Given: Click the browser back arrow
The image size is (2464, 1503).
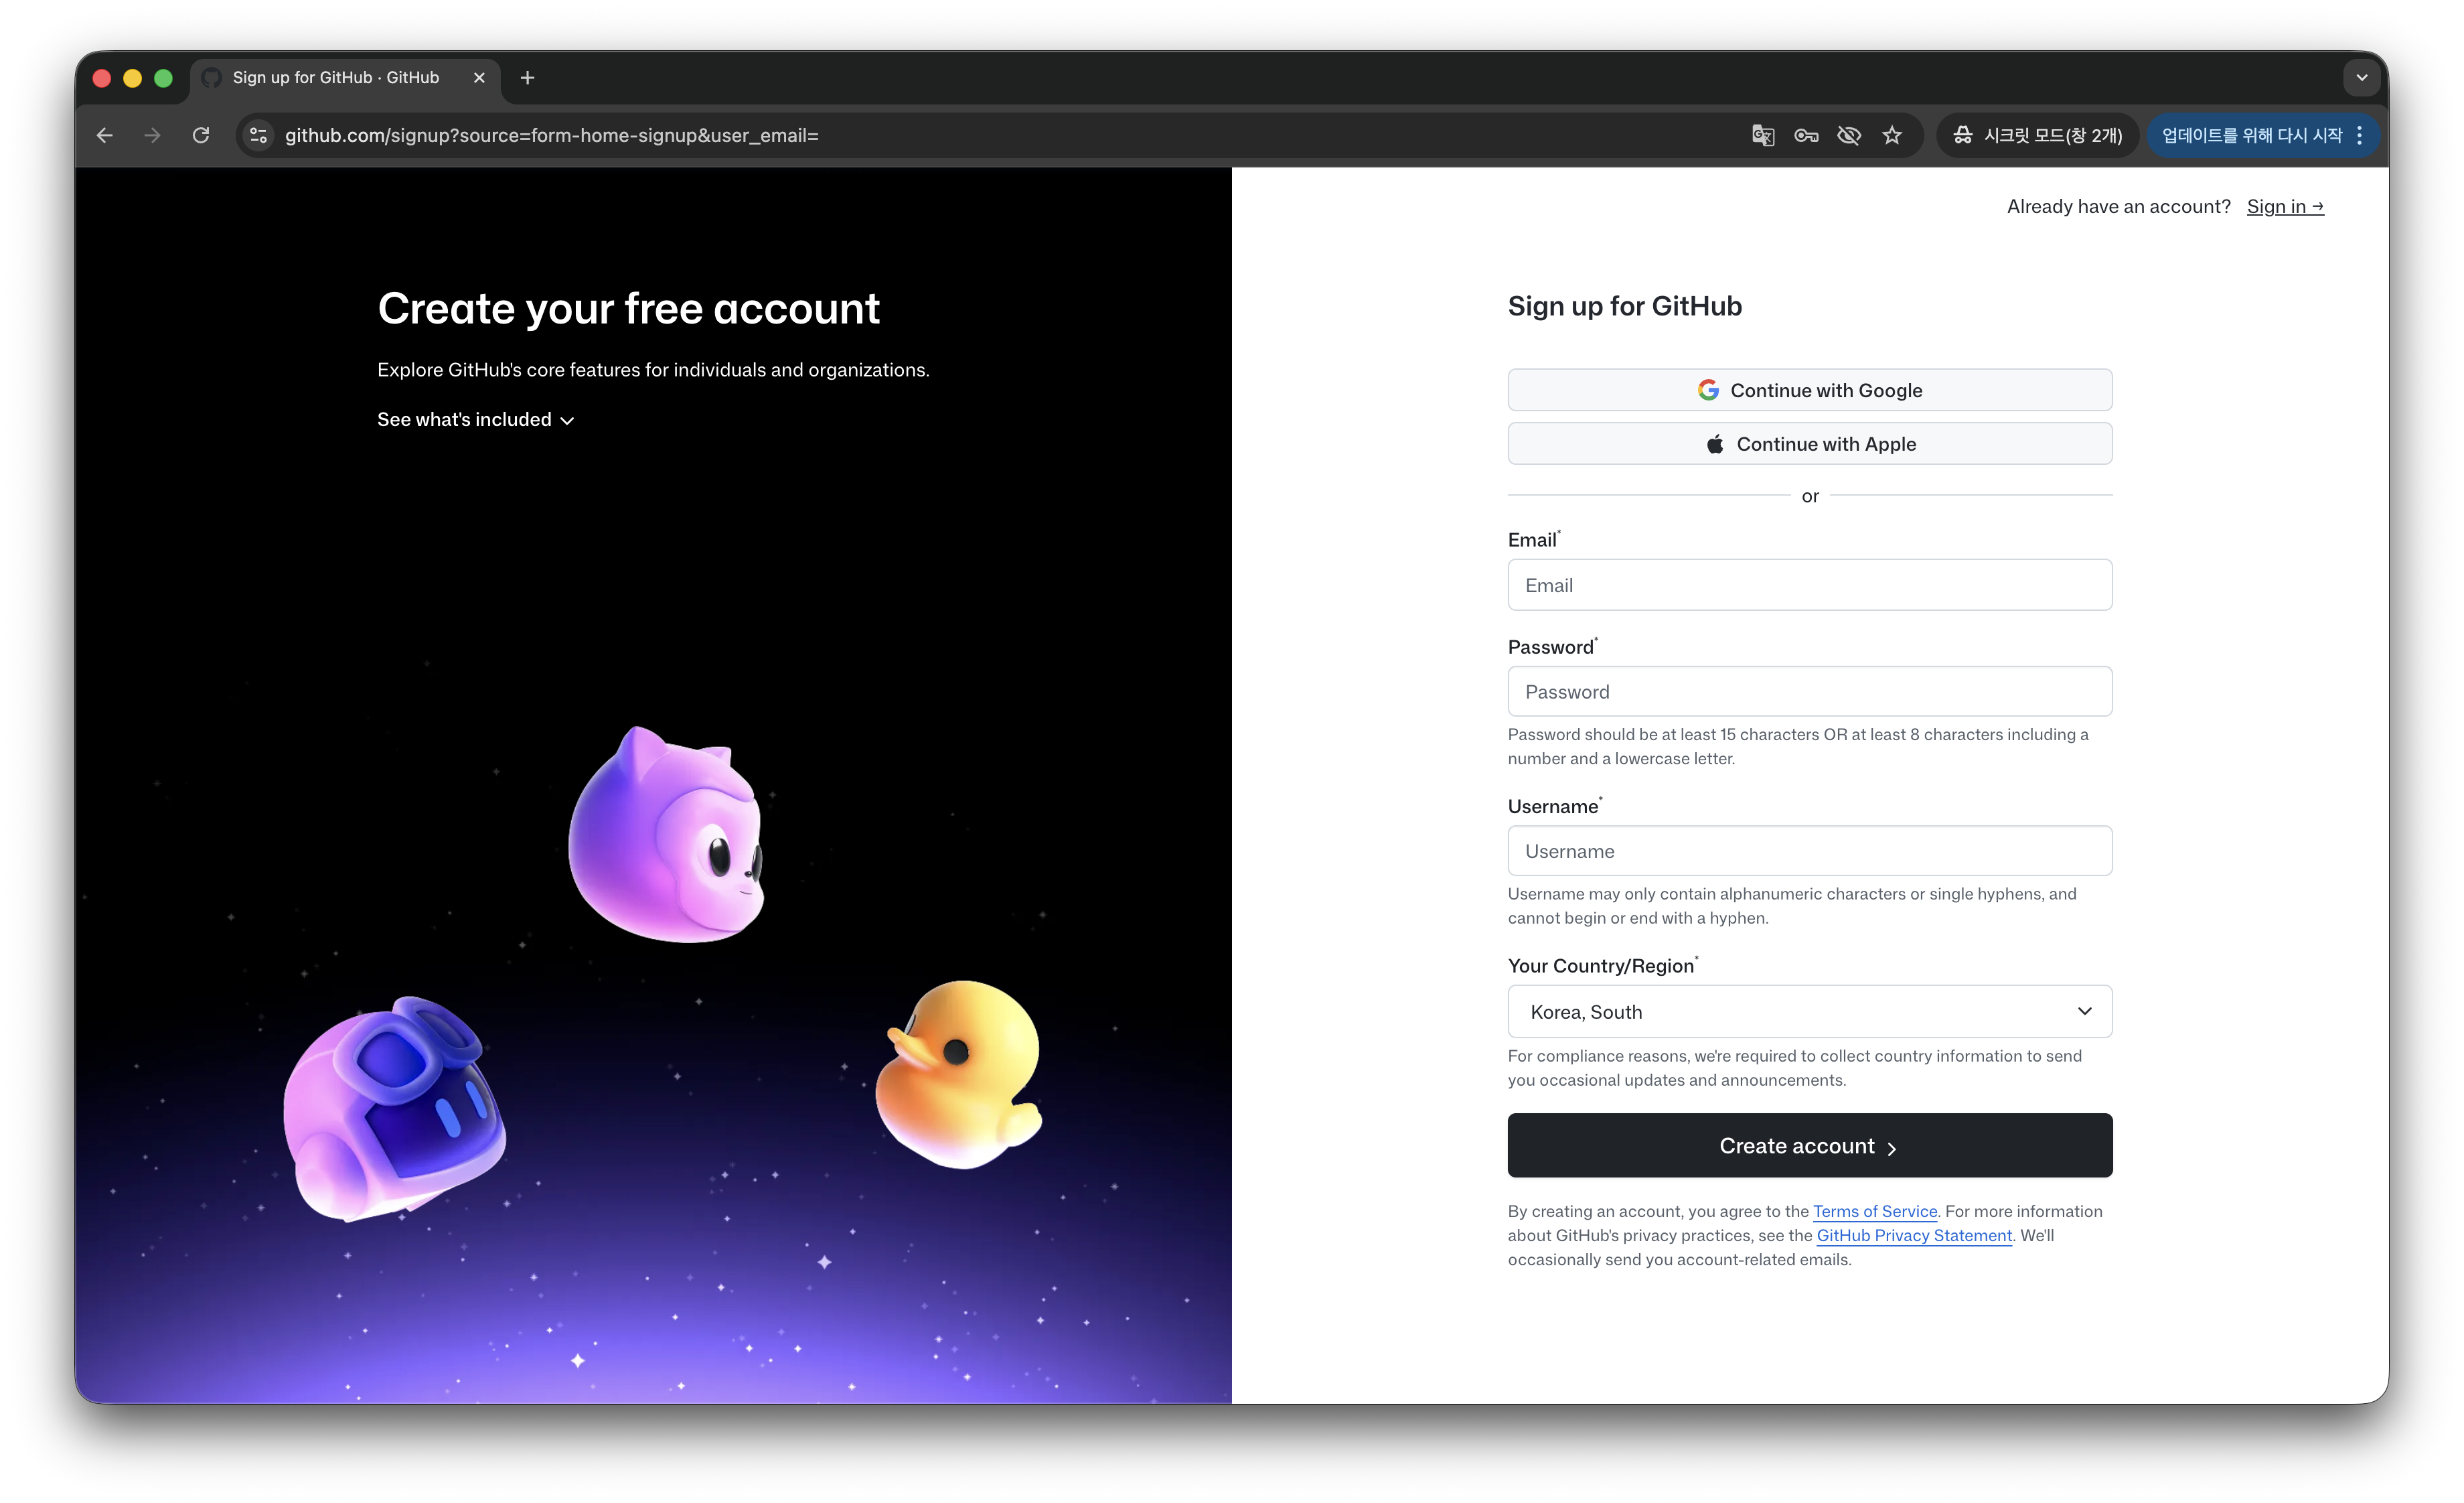Looking at the screenshot, I should click(105, 135).
